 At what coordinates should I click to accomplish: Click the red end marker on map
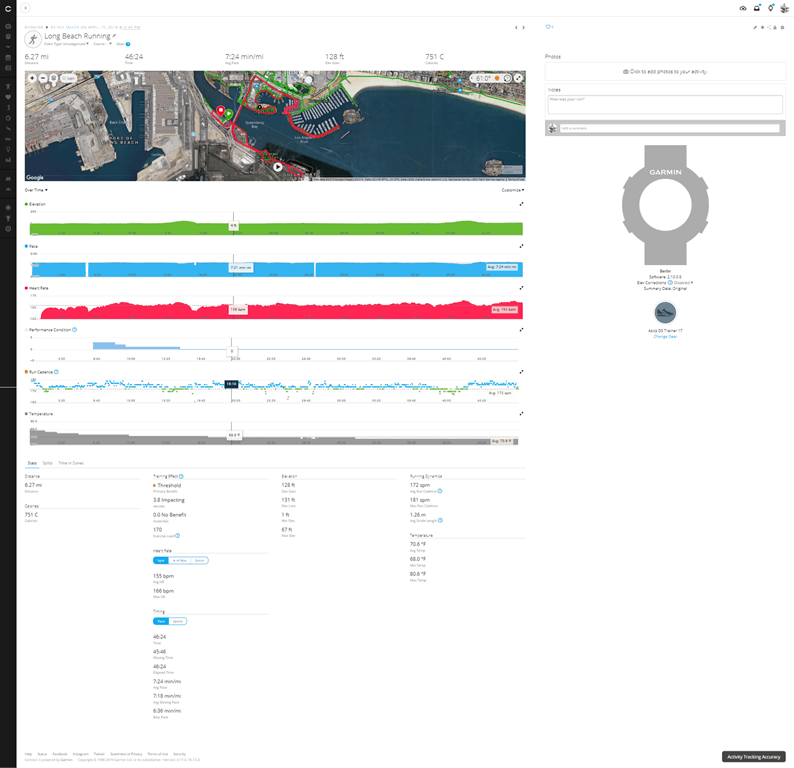221,111
